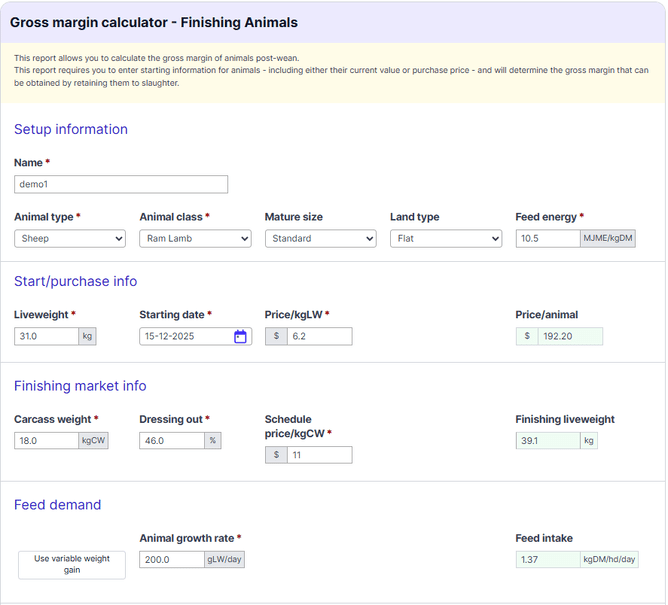The width and height of the screenshot is (668, 605).
Task: Select the Land type dropdown
Action: 445,239
